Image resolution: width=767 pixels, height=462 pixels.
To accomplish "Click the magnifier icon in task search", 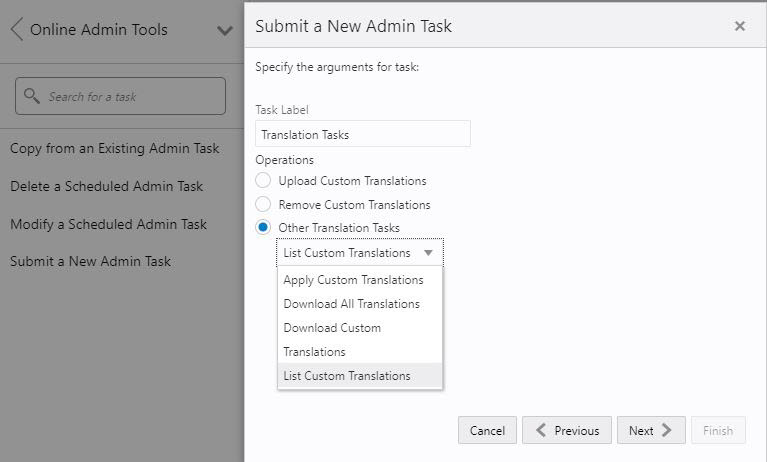I will click(32, 97).
